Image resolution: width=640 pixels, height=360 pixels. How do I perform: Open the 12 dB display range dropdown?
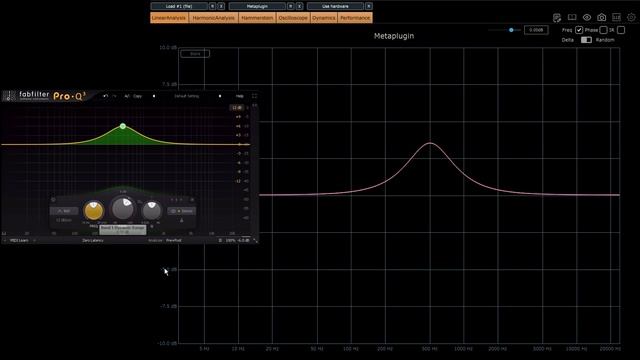[237, 107]
